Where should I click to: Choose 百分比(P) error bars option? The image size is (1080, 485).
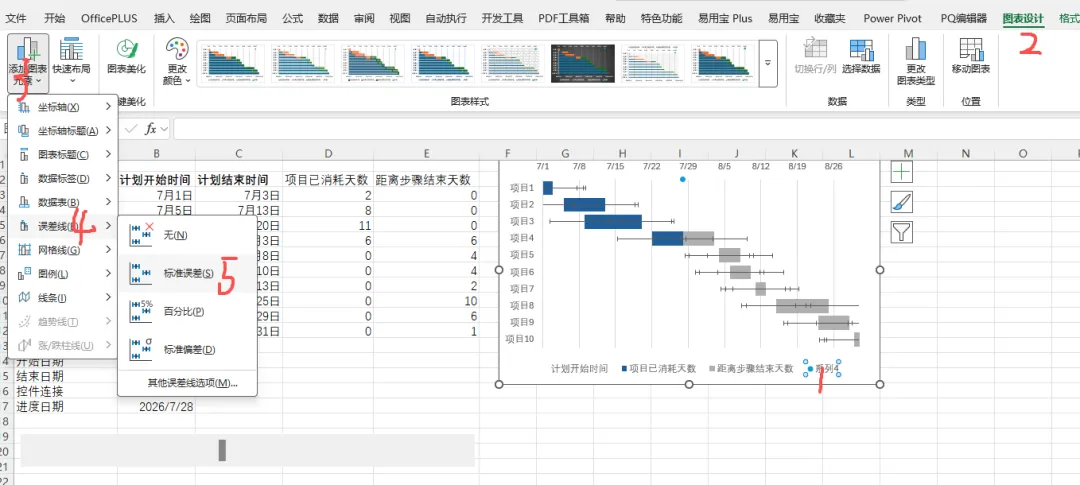point(187,311)
